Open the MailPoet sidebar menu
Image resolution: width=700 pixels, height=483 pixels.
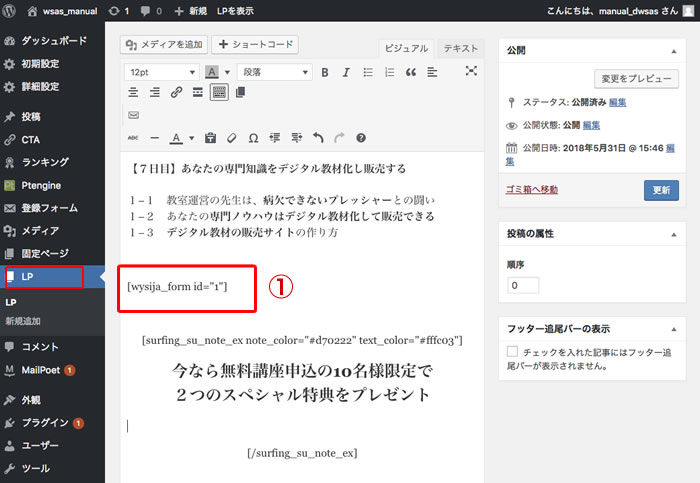tap(40, 370)
